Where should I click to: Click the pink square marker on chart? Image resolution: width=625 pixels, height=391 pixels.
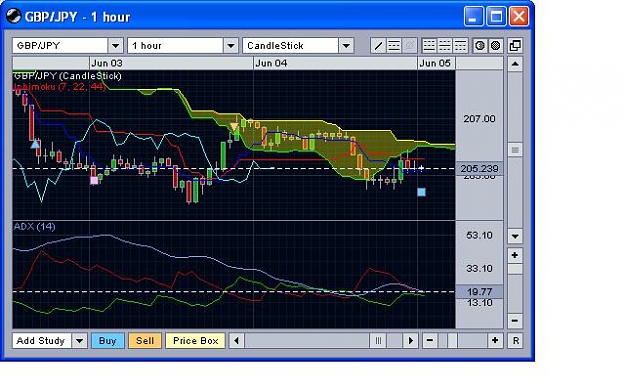[x=94, y=181]
